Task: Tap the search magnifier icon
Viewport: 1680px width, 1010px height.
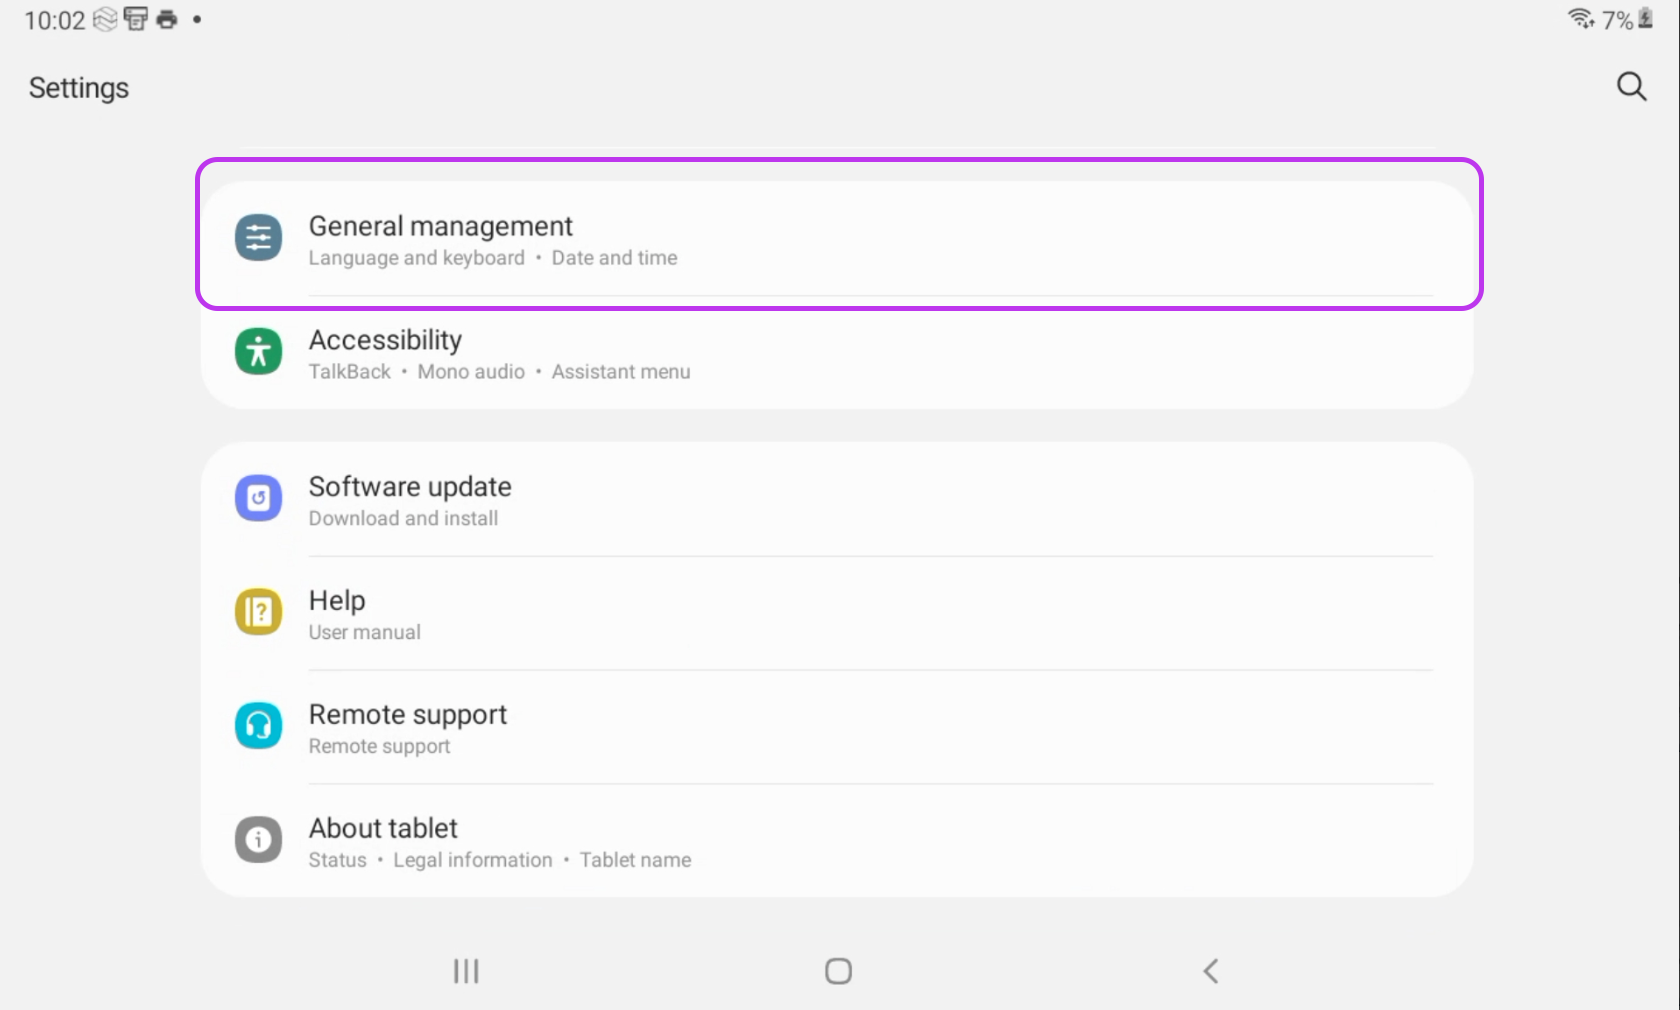Action: [x=1631, y=87]
